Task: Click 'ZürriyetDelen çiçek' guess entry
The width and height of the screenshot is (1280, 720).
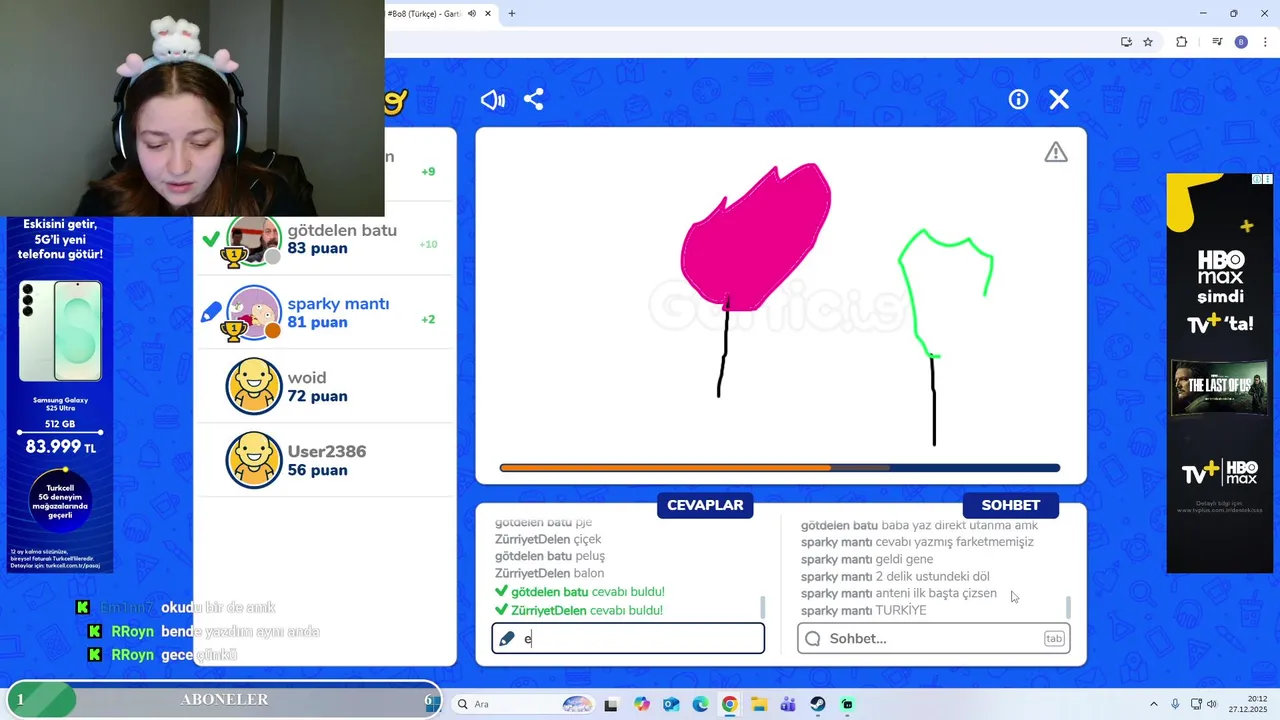Action: pyautogui.click(x=548, y=539)
